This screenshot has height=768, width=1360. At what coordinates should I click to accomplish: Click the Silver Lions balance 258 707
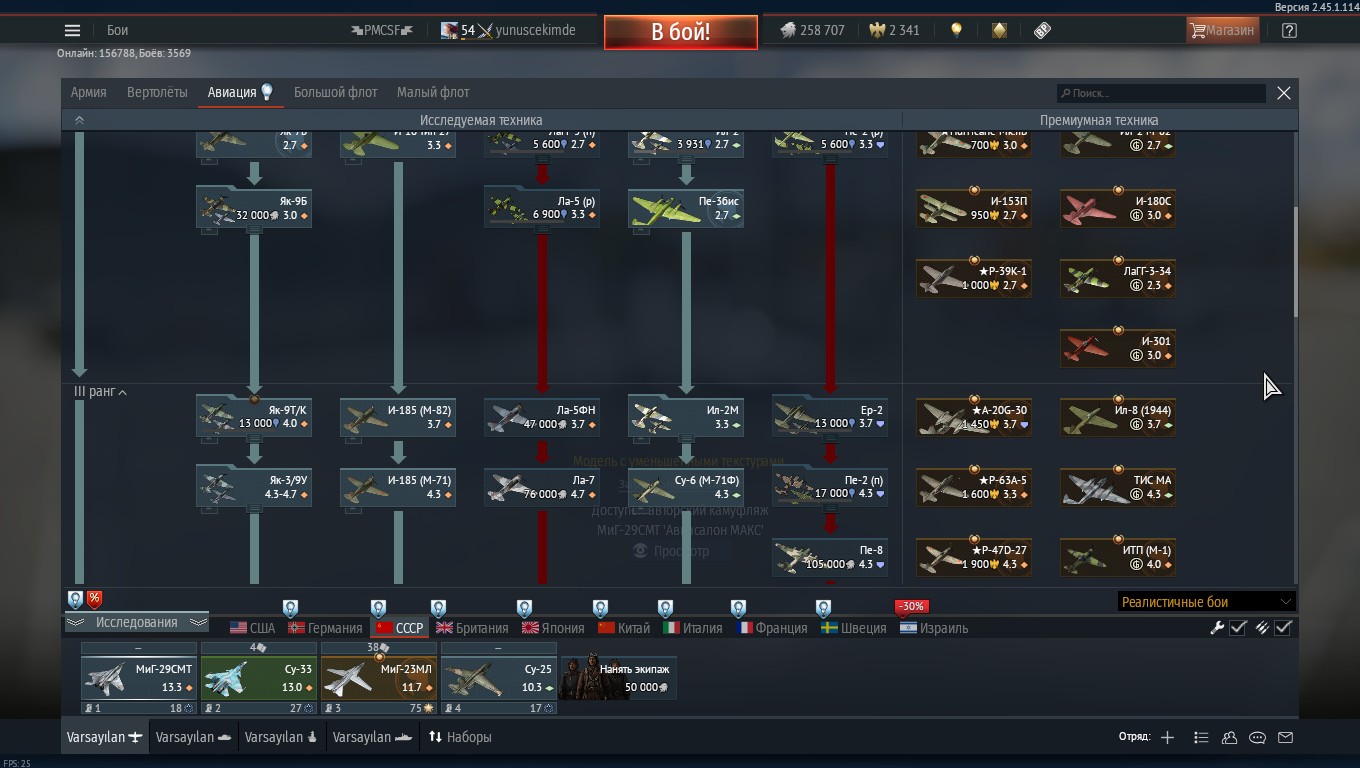point(813,30)
